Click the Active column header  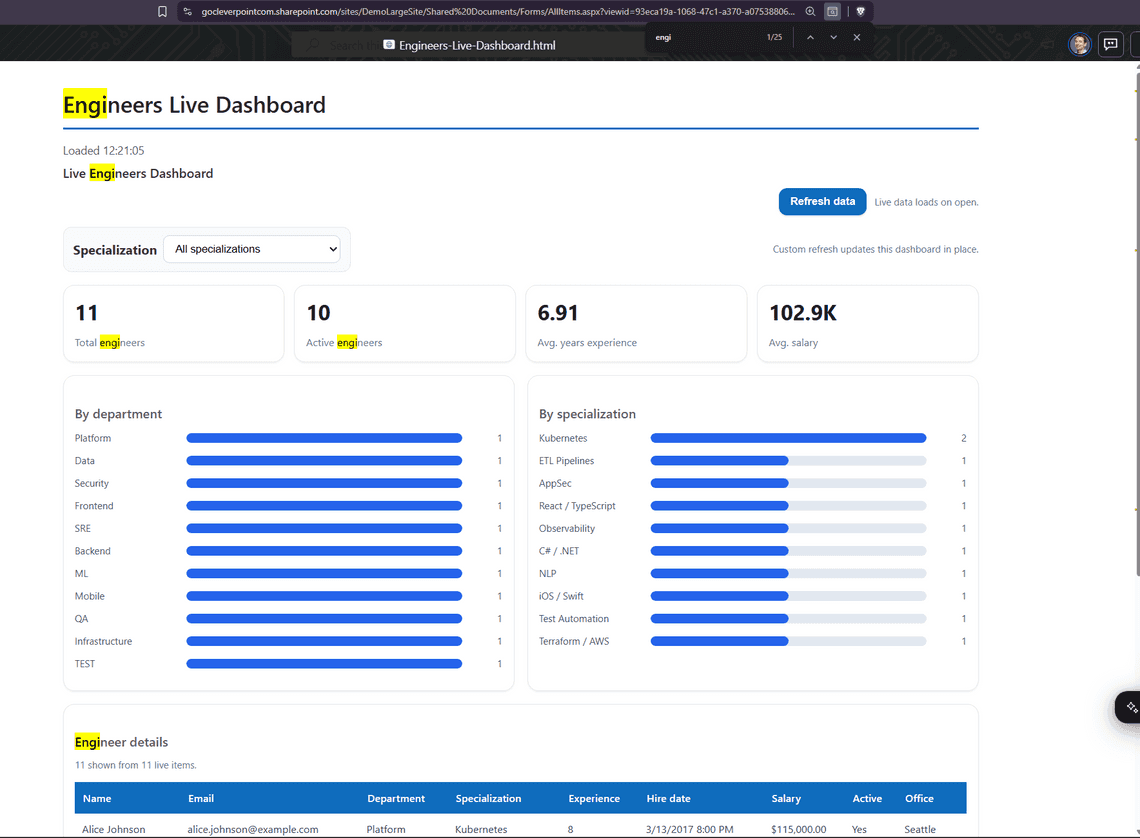pos(867,798)
